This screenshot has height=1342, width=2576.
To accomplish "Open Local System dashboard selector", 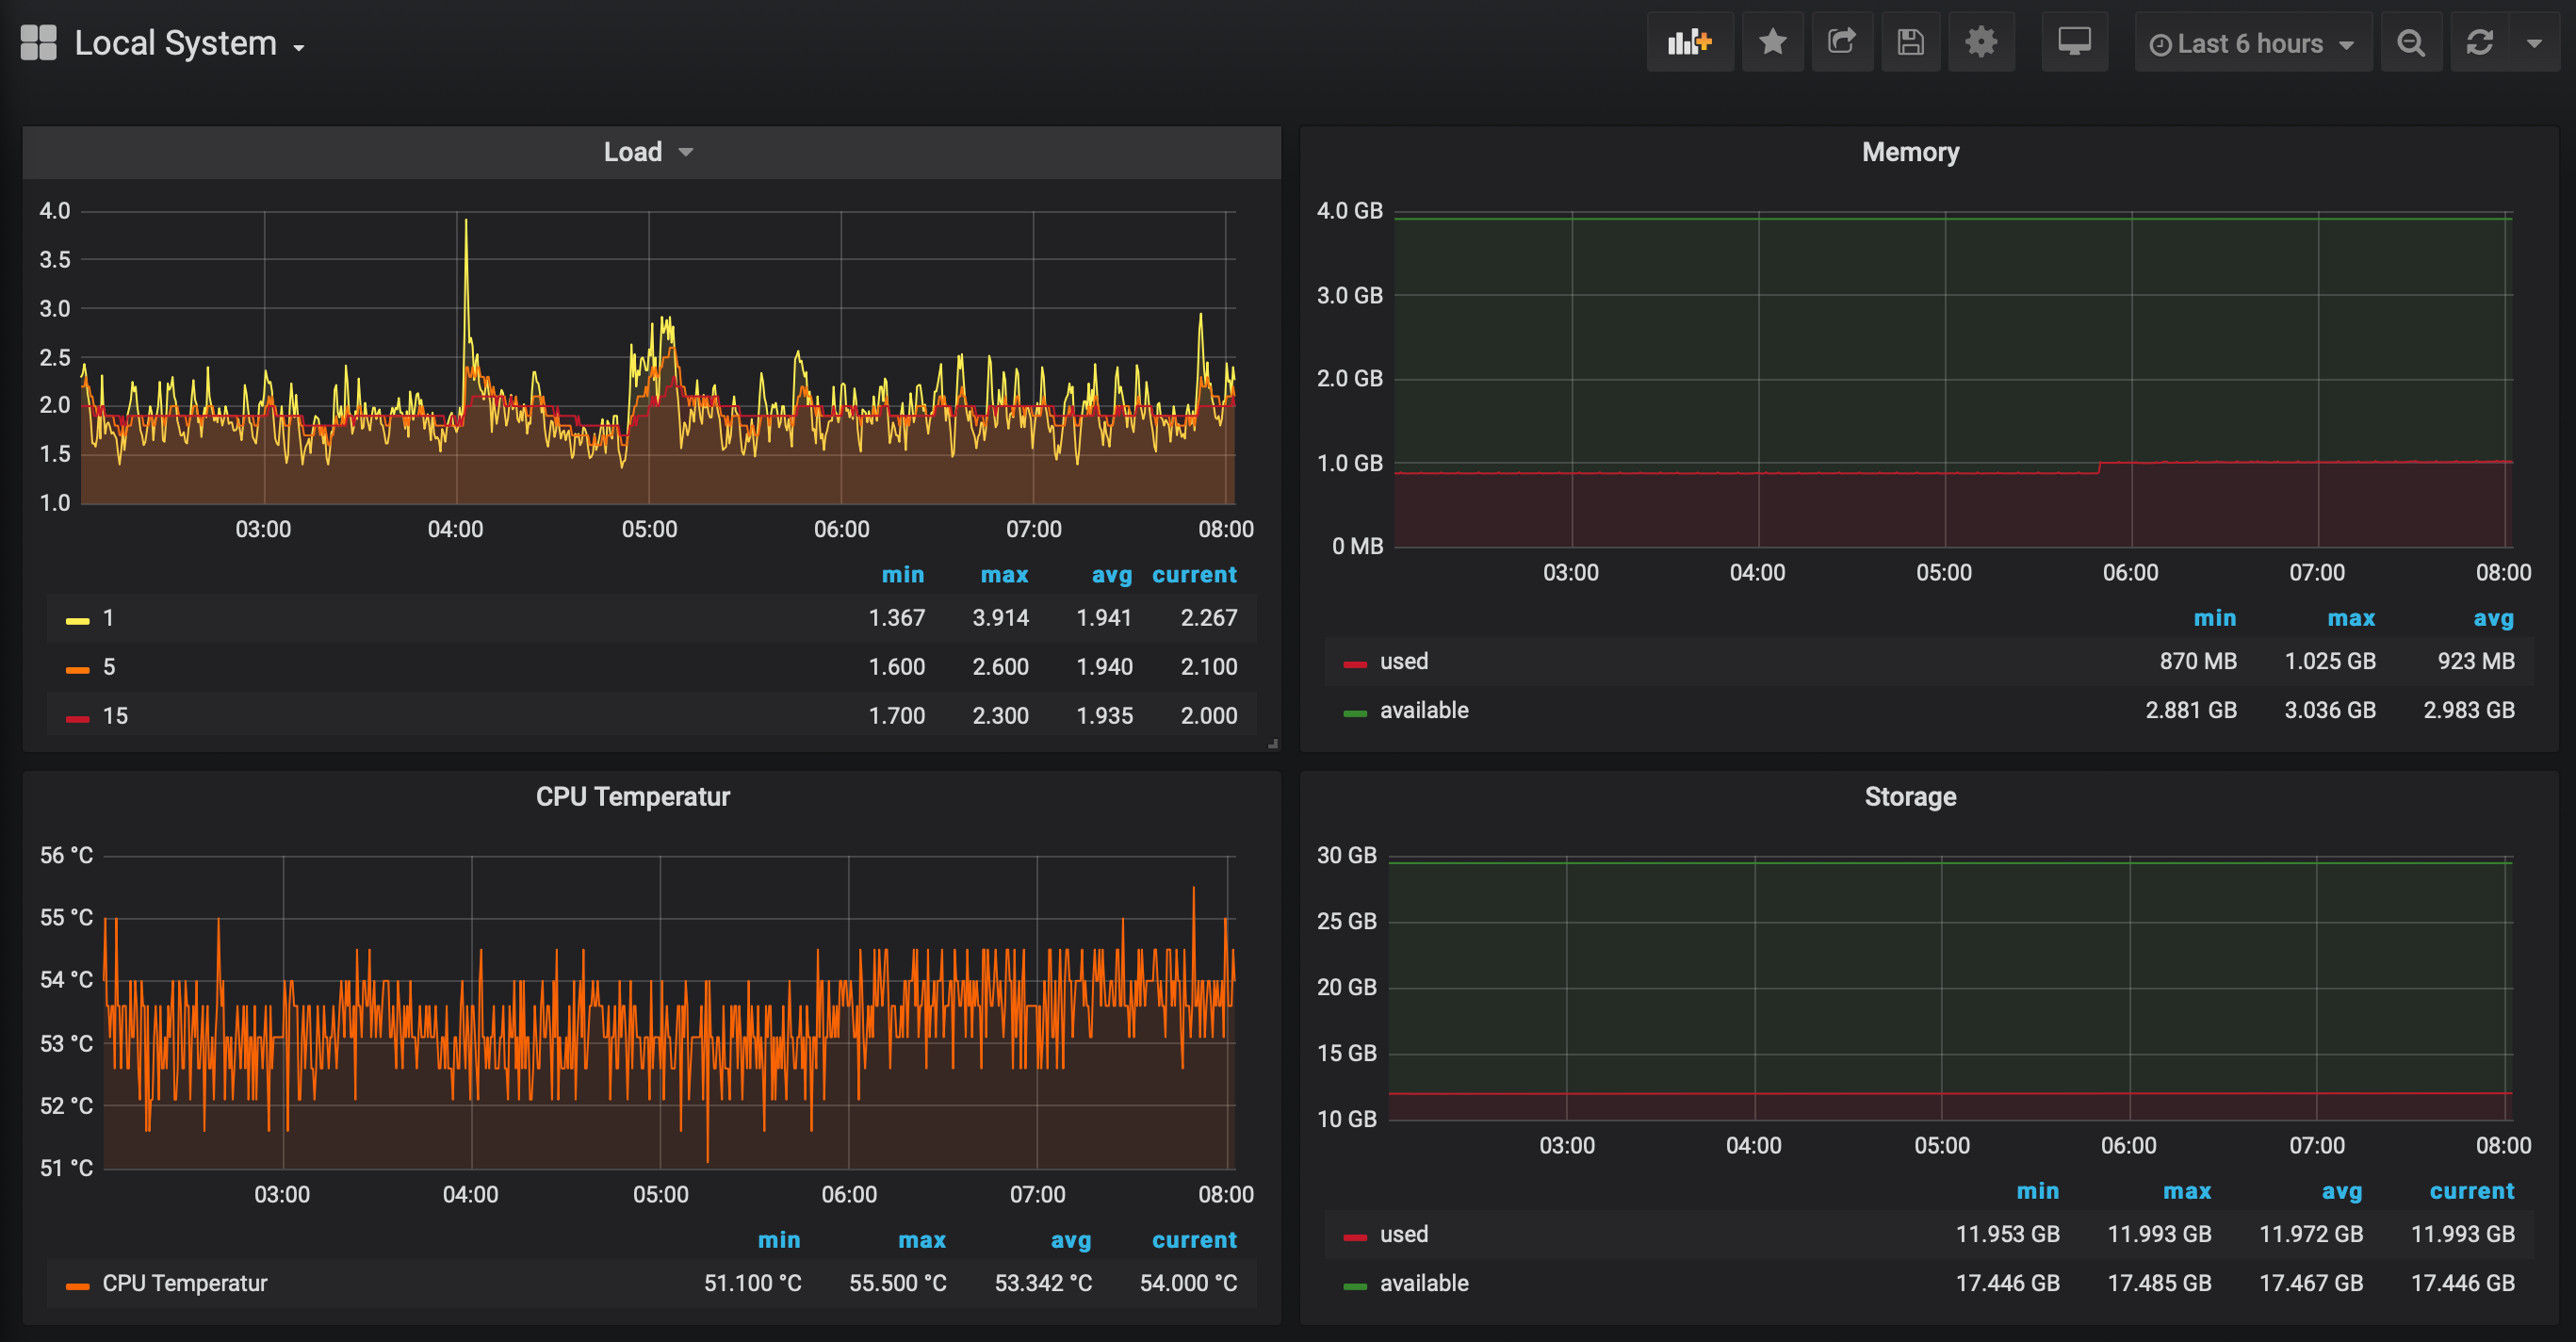I will coord(189,44).
